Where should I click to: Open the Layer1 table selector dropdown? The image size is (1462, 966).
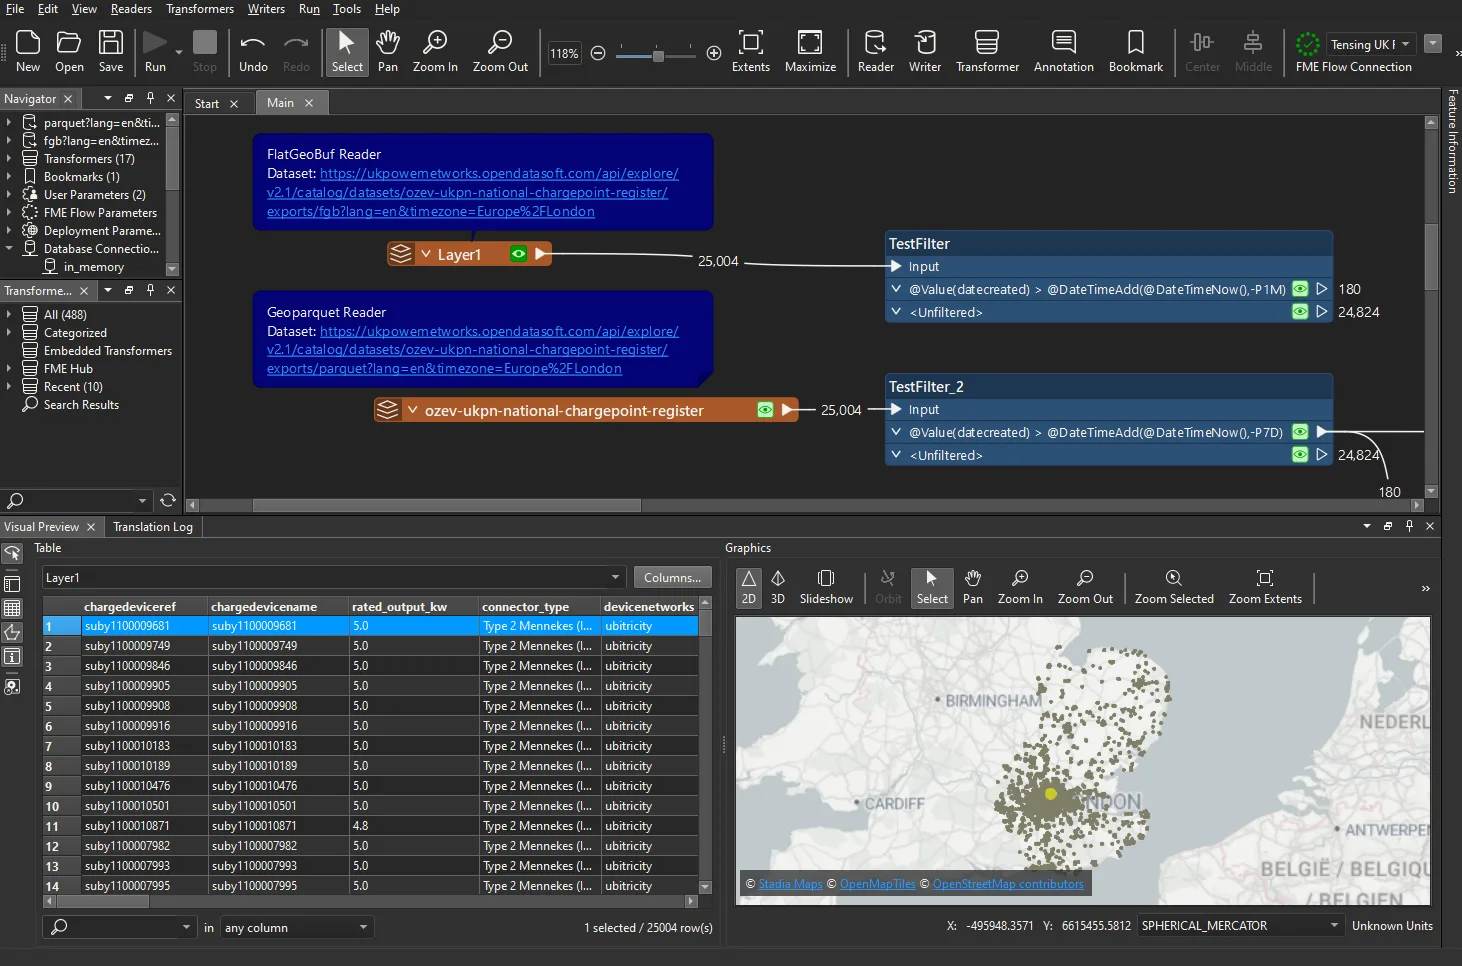615,578
